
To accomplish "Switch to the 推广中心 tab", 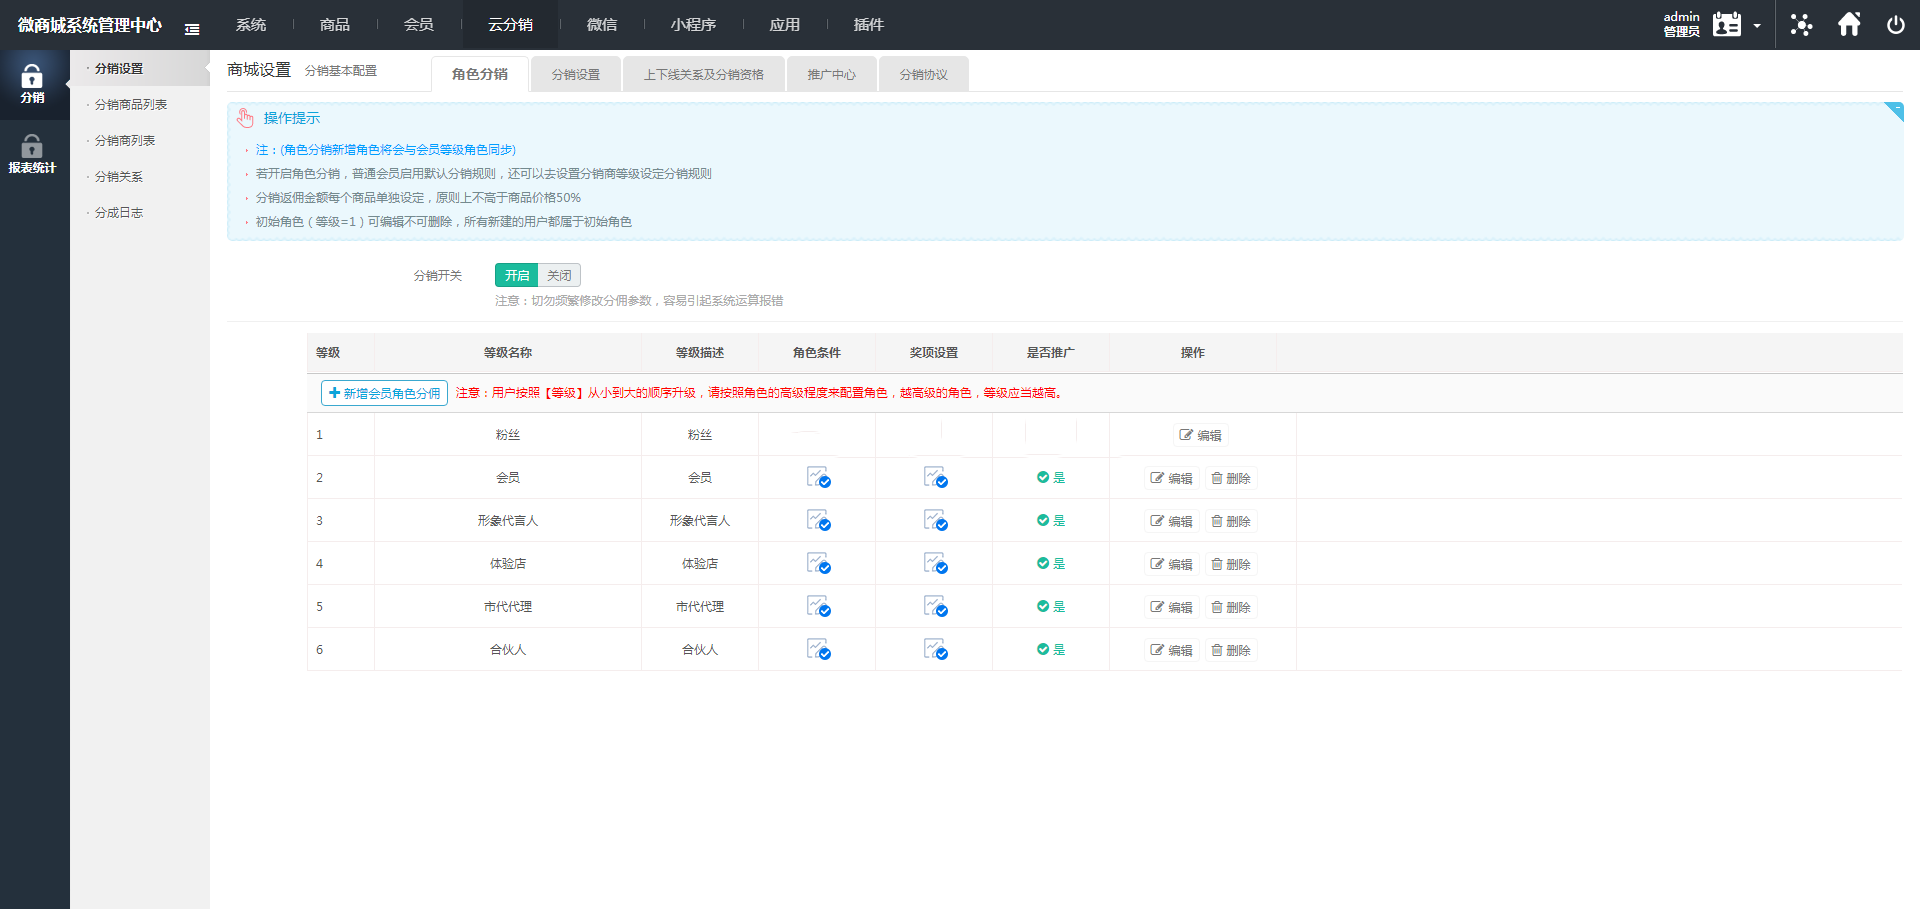I will pos(831,75).
